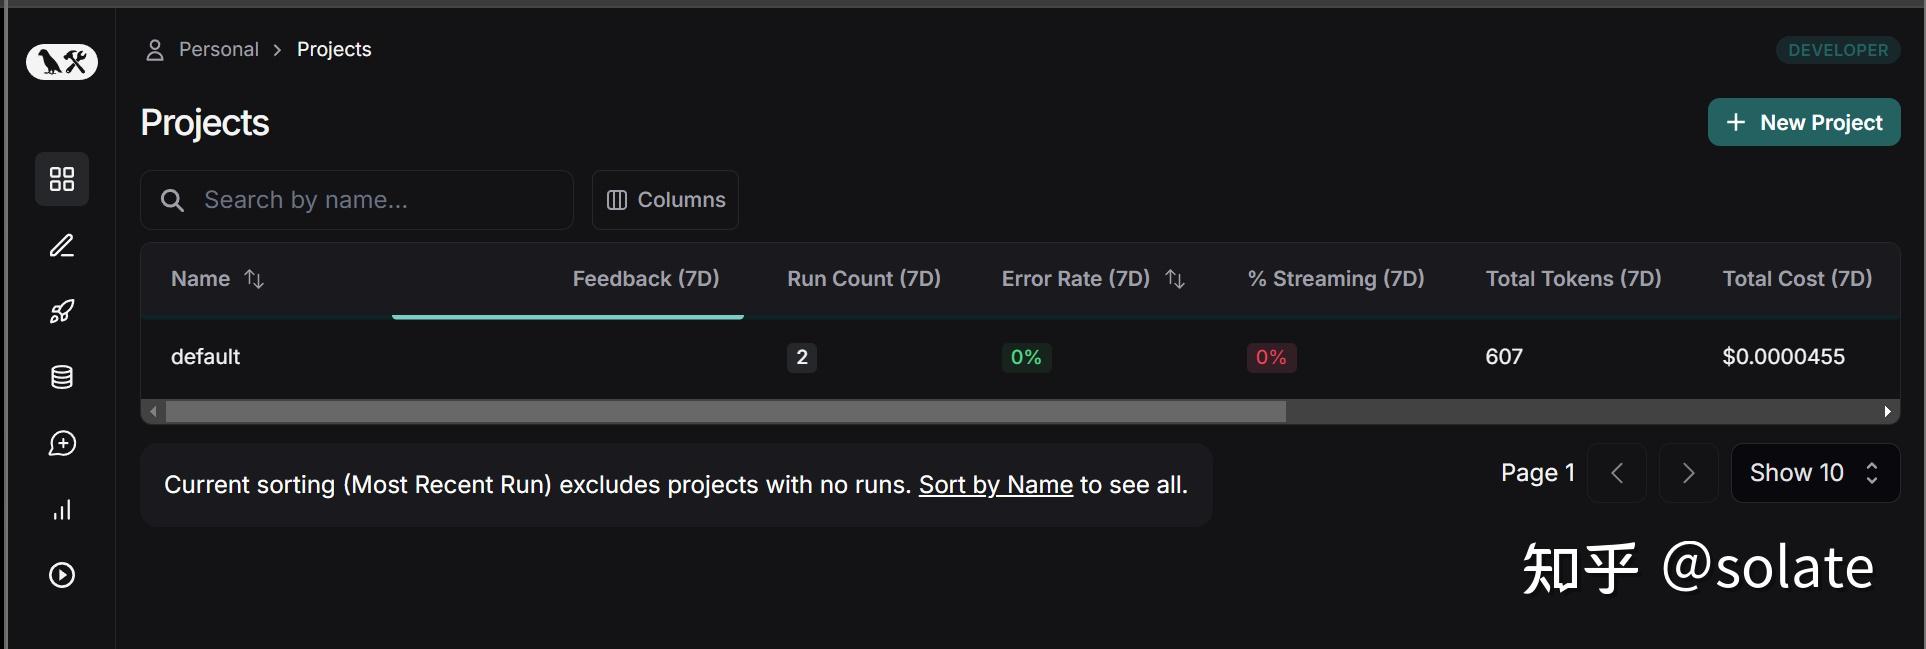Click the Sort by Name link

(995, 485)
